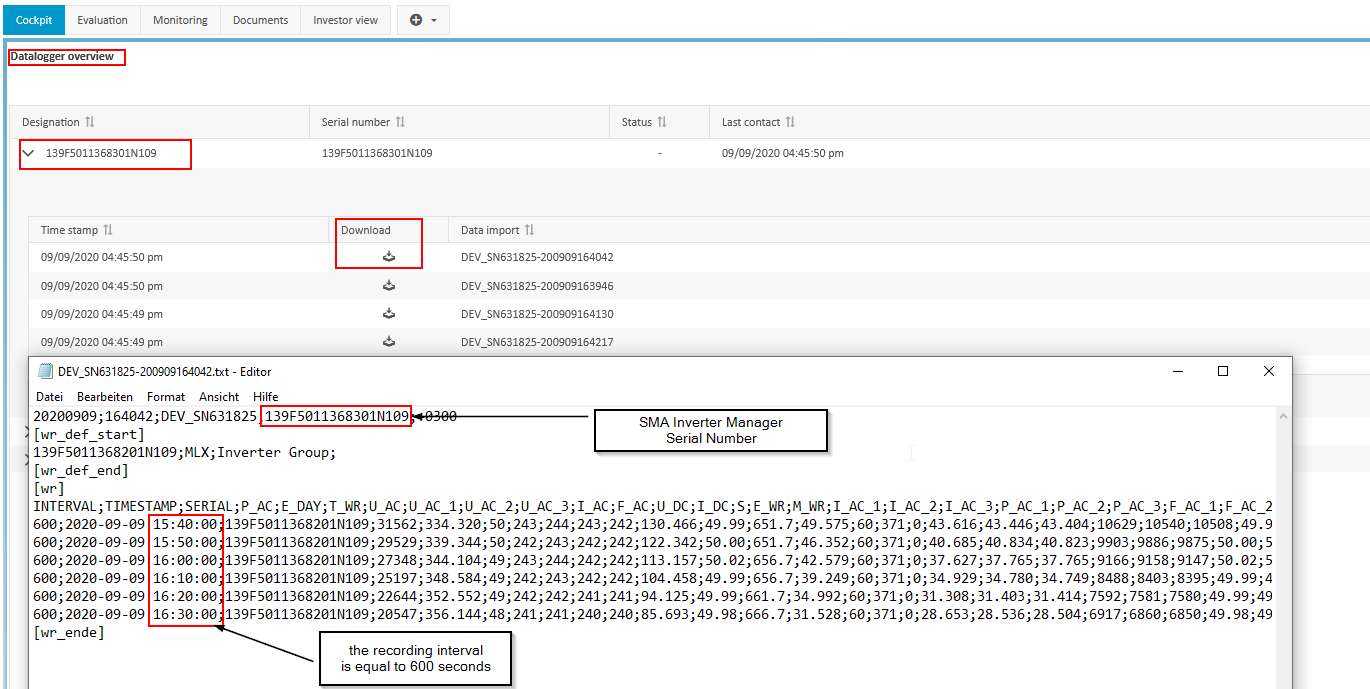Image resolution: width=1370 pixels, height=689 pixels.
Task: Sort by Serial number column
Action: pos(400,122)
